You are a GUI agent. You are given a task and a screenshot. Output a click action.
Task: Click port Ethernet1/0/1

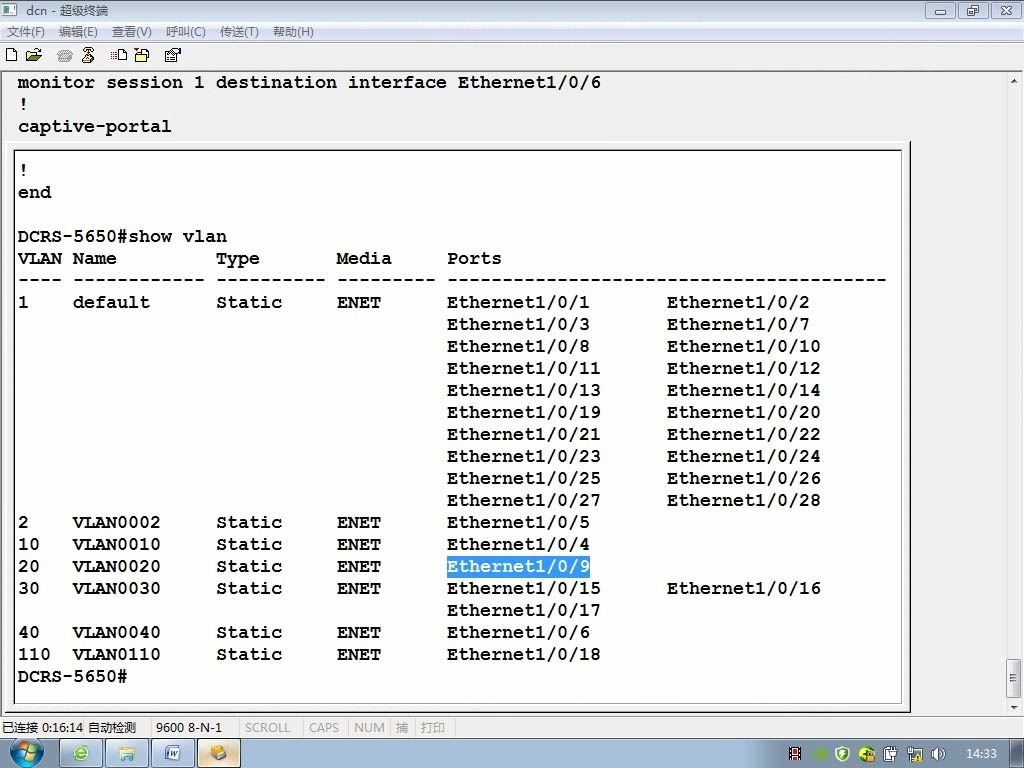point(518,302)
